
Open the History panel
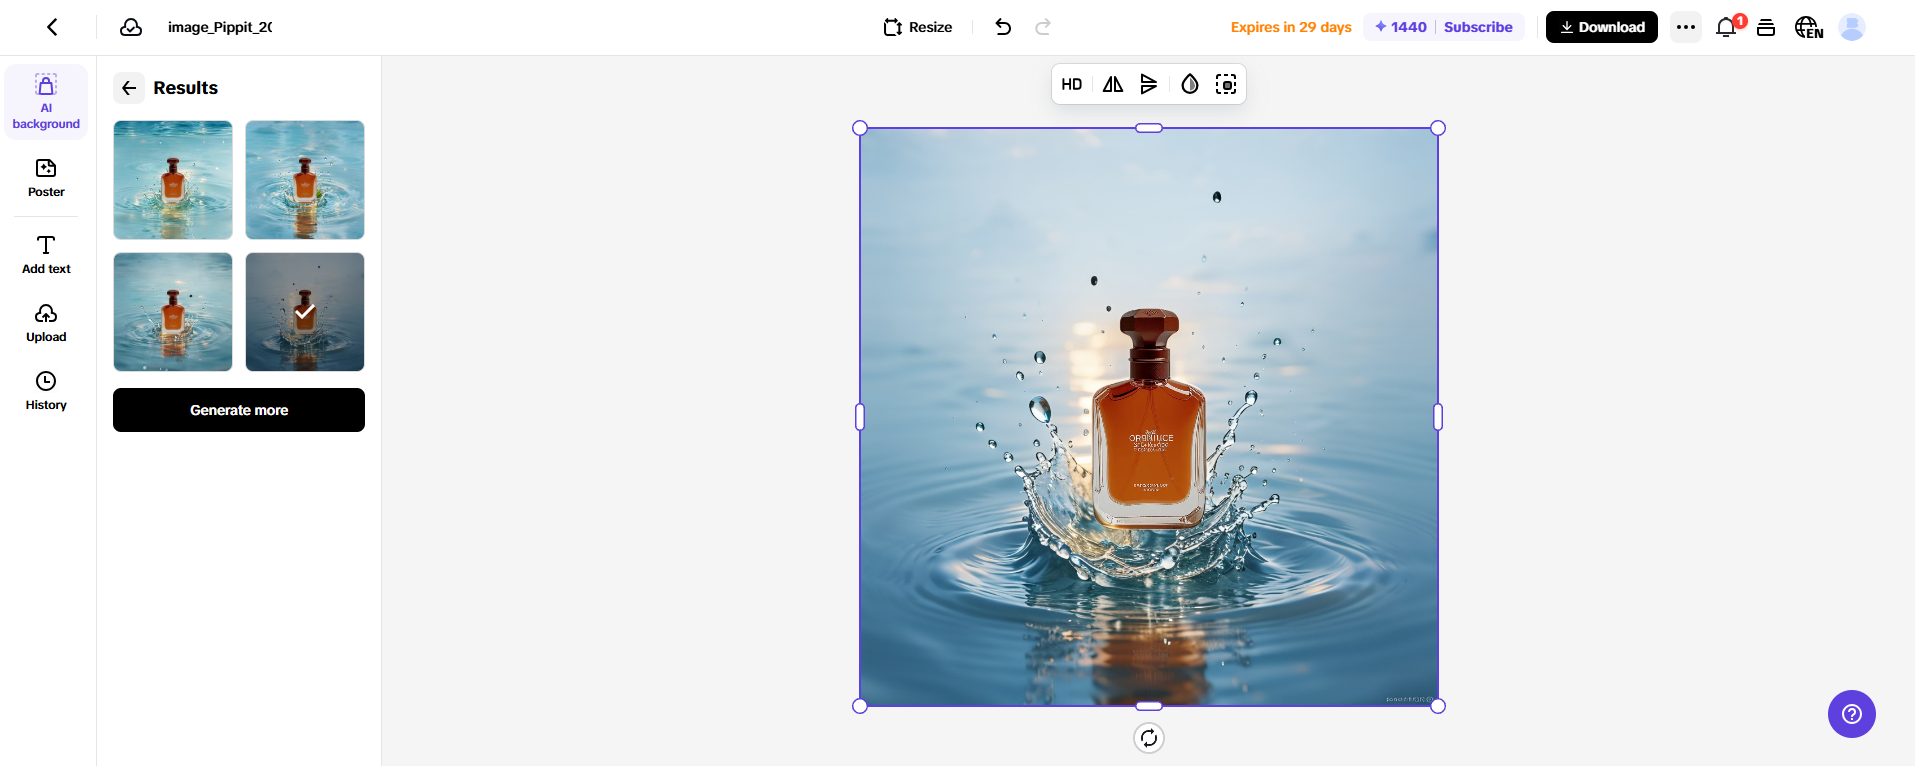coord(46,391)
